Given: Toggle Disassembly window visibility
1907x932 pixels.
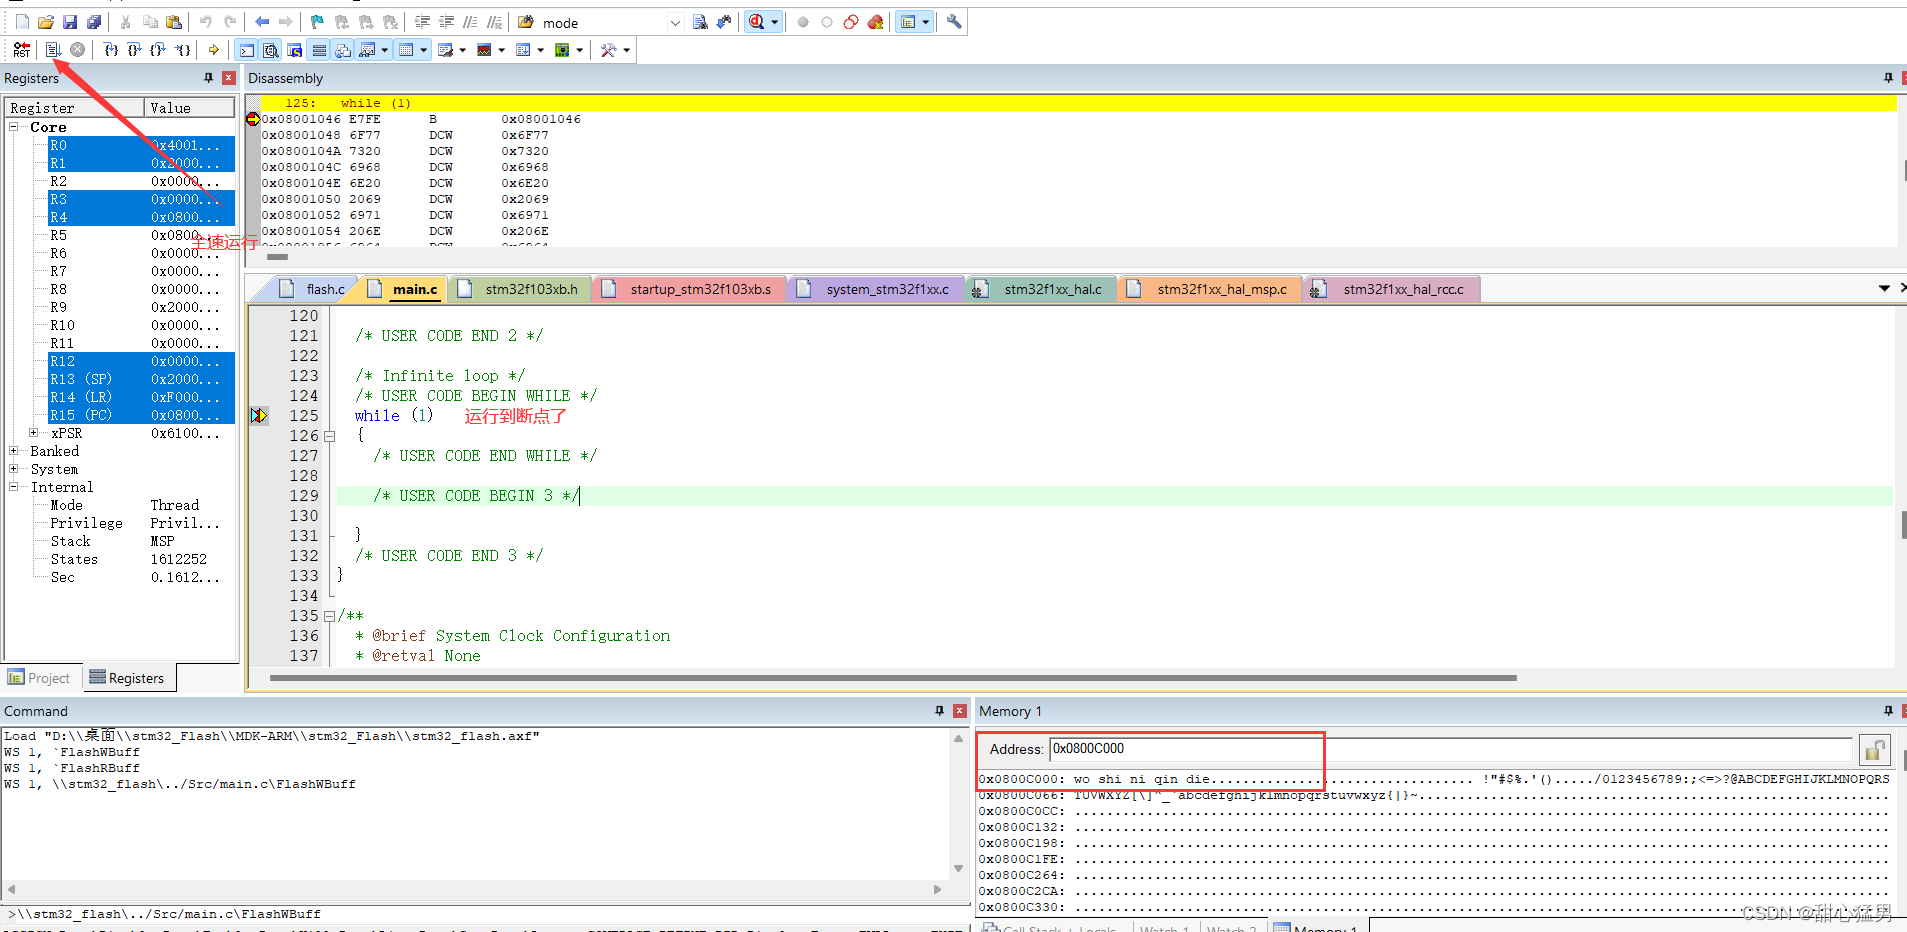Looking at the screenshot, I should (x=270, y=50).
